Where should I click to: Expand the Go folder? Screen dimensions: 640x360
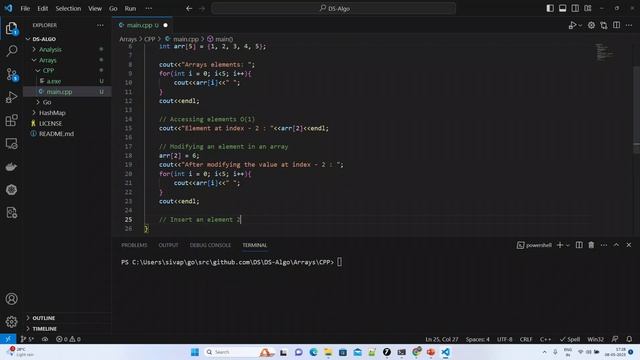tap(47, 102)
